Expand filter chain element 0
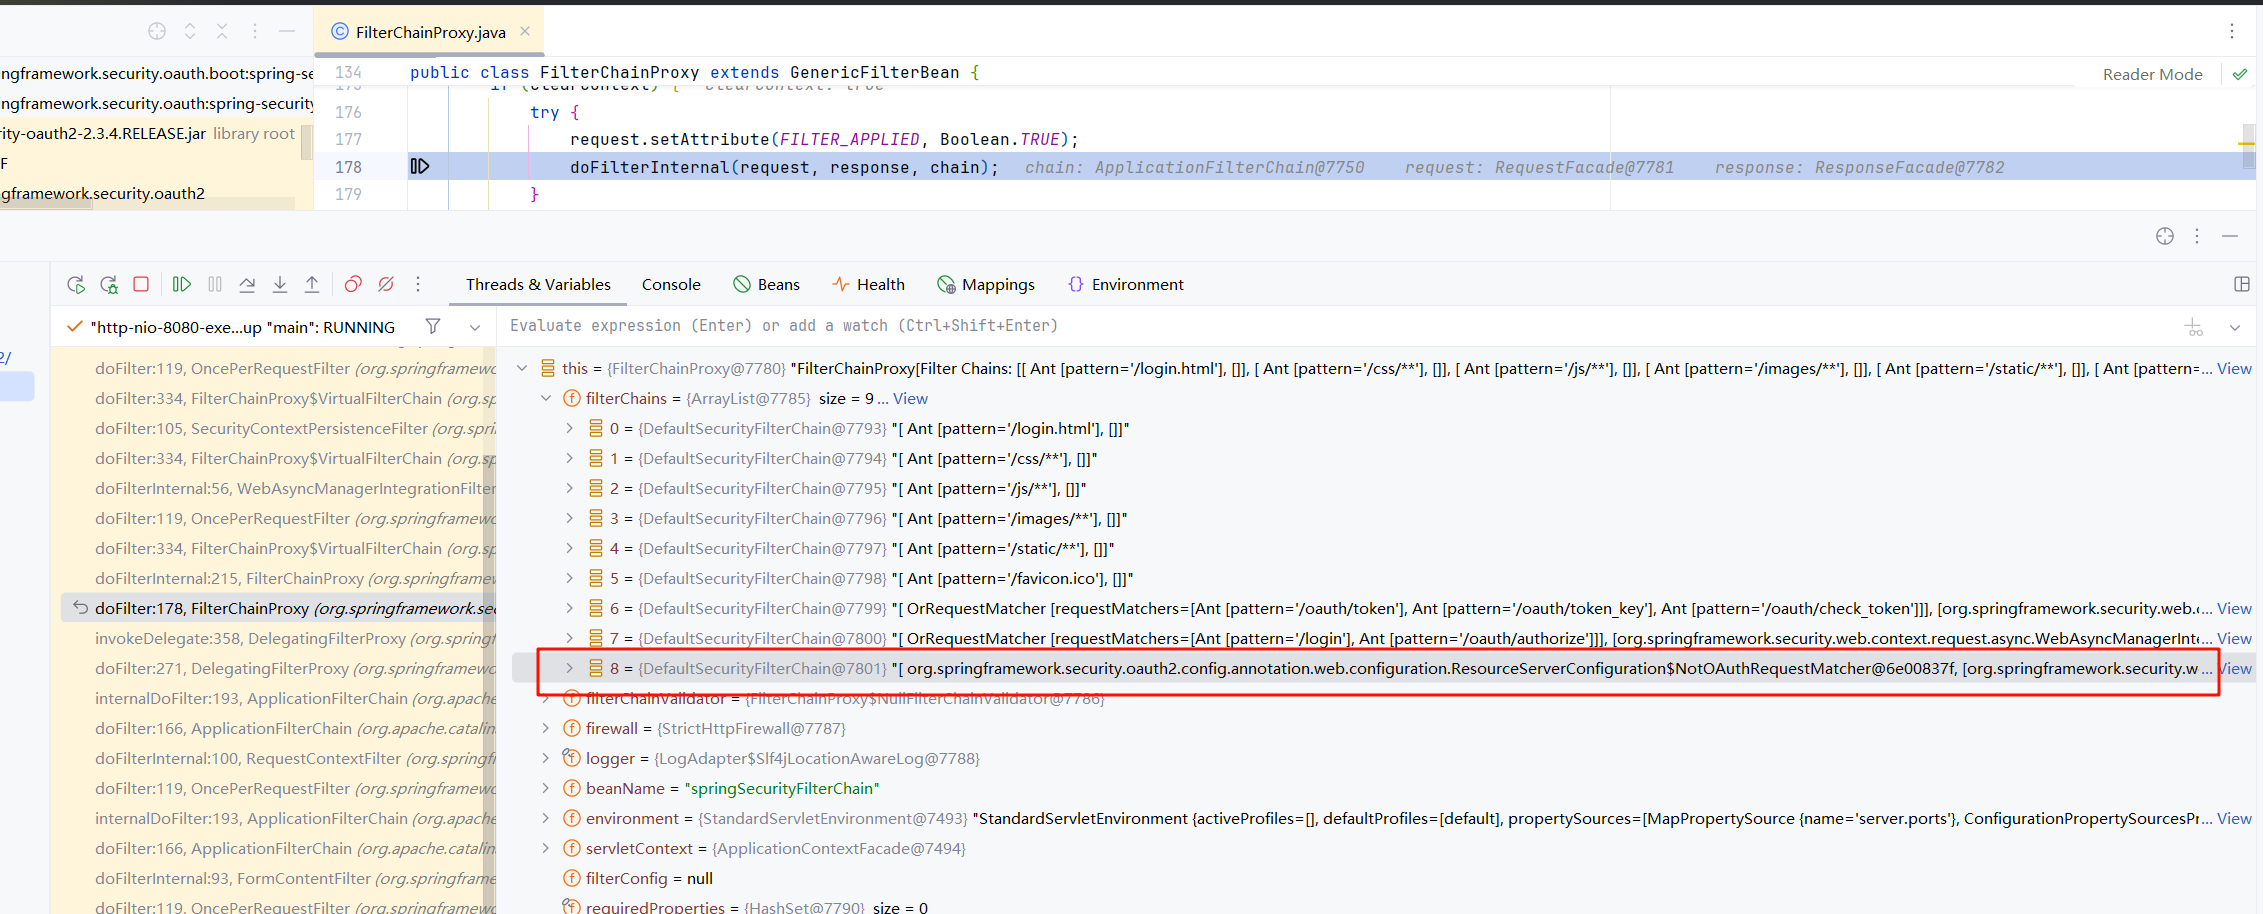This screenshot has height=914, width=2263. [x=570, y=428]
